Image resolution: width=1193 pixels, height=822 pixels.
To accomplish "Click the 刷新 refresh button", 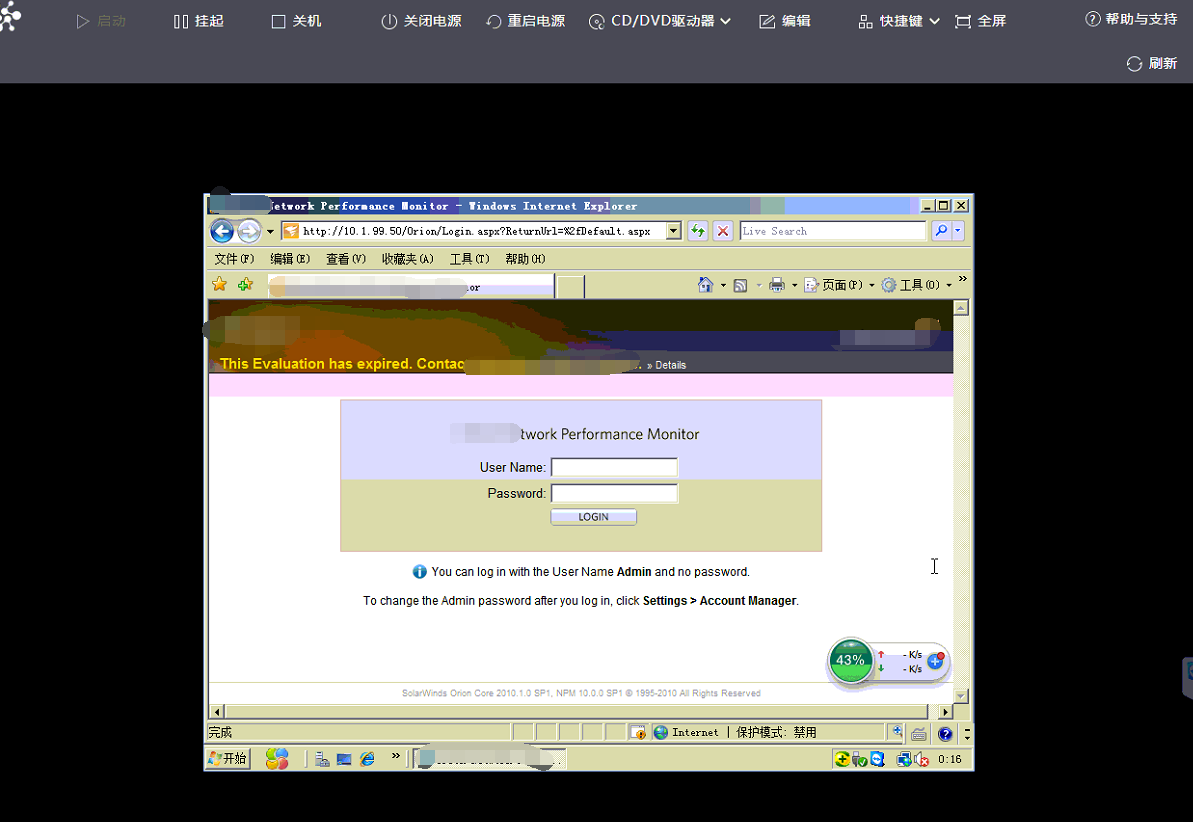I will (1152, 63).
